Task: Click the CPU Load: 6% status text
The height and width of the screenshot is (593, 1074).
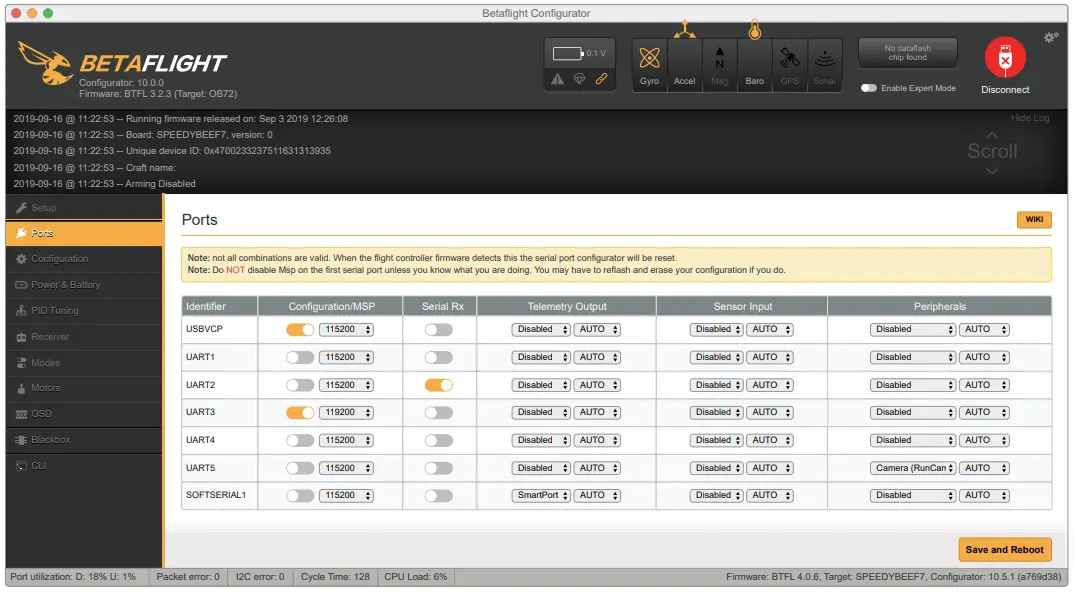Action: 415,577
